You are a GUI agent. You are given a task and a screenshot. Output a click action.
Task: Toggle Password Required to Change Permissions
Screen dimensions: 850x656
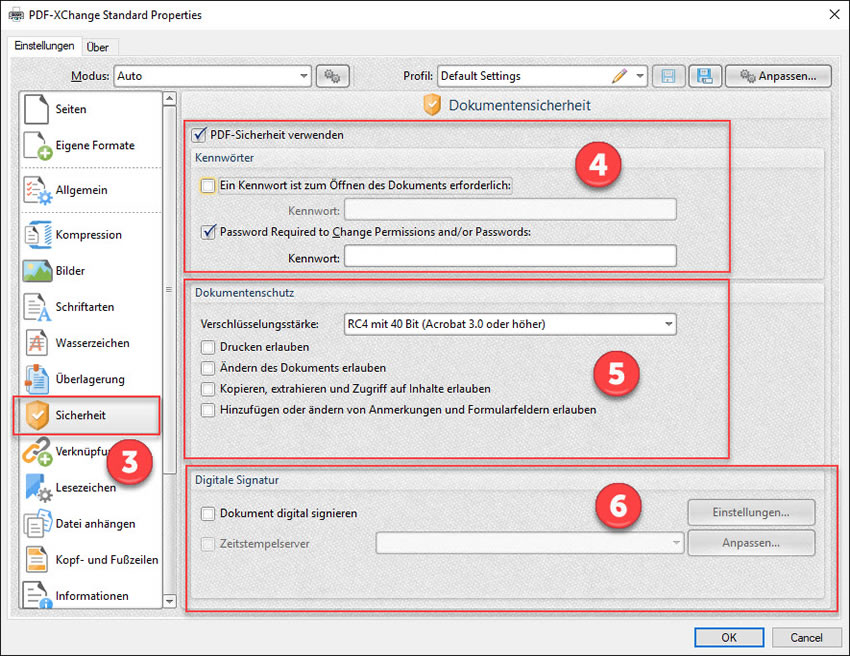pyautogui.click(x=208, y=232)
